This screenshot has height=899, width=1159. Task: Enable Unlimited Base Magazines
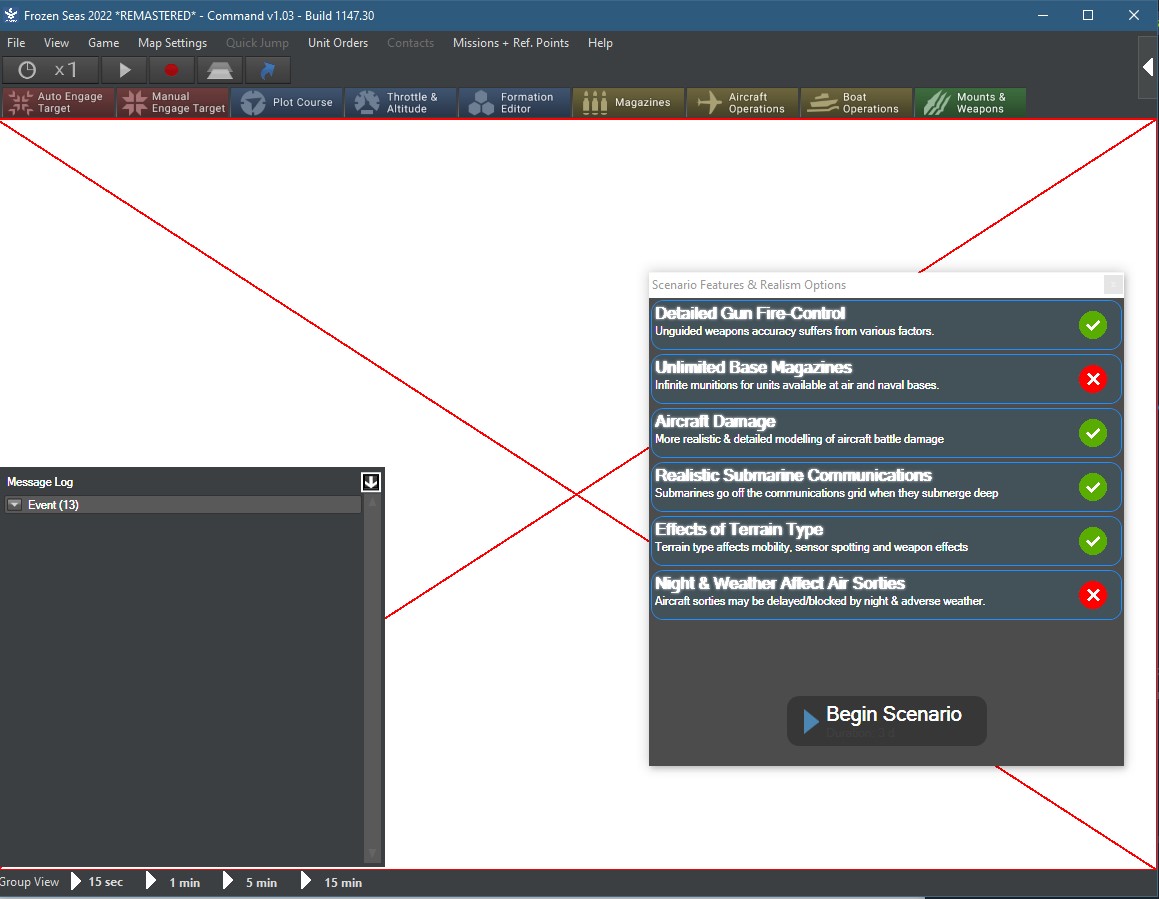click(x=1093, y=379)
